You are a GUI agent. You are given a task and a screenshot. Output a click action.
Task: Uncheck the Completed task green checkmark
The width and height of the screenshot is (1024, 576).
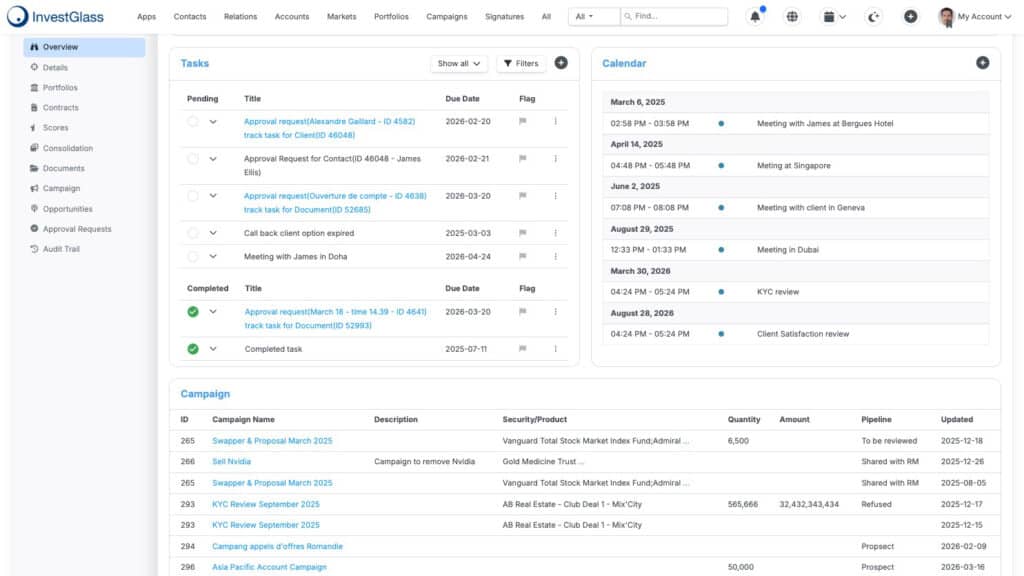click(193, 349)
